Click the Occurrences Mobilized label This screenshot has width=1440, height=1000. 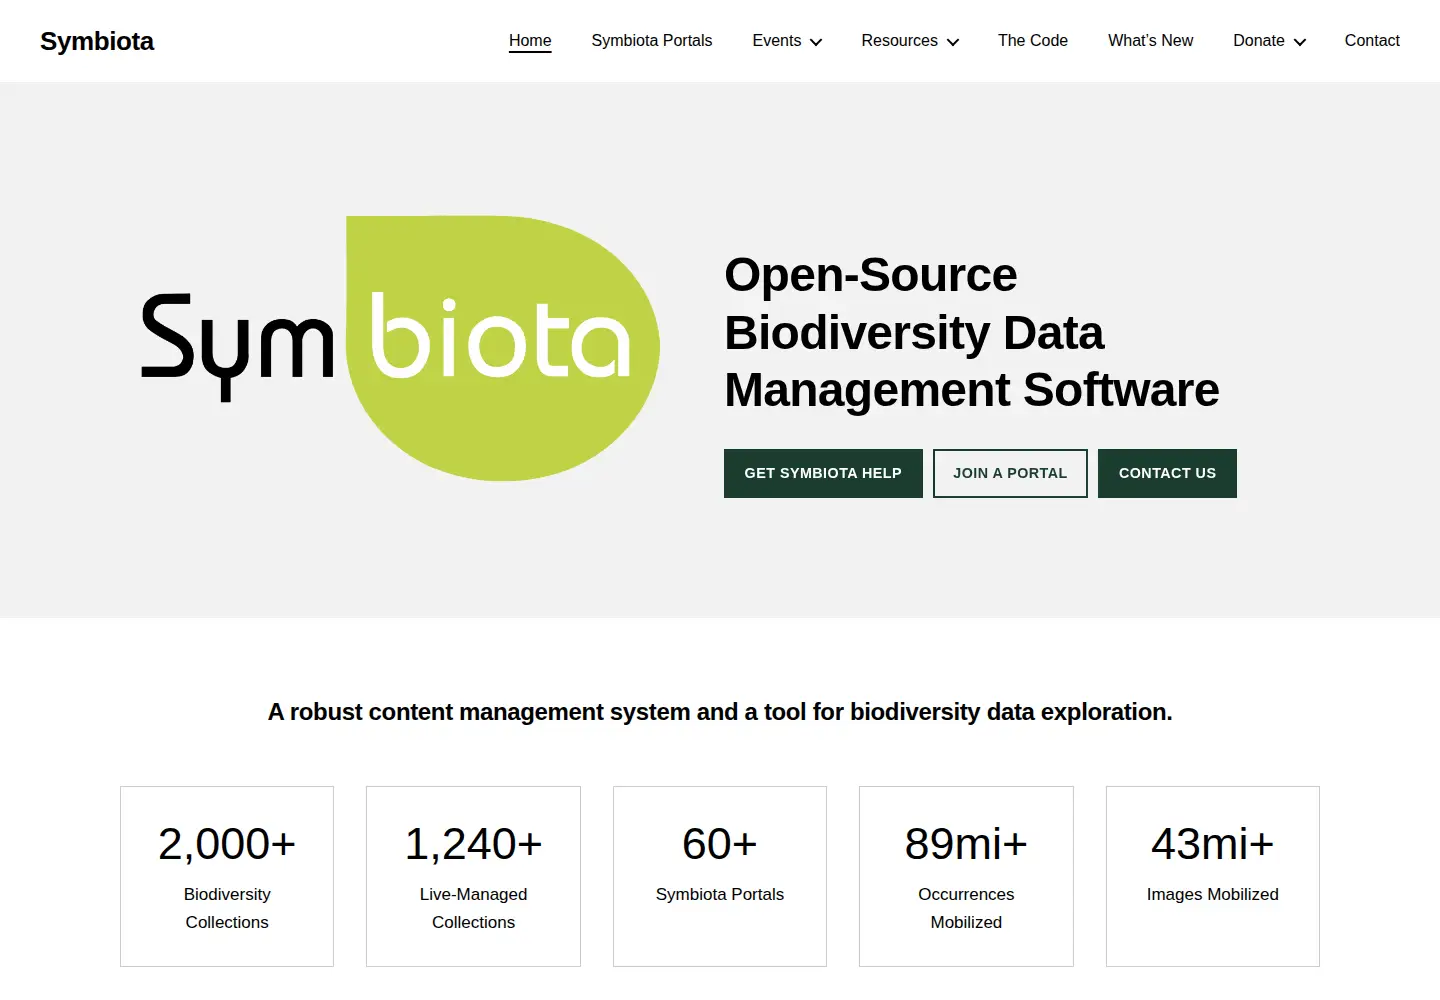coord(966,908)
